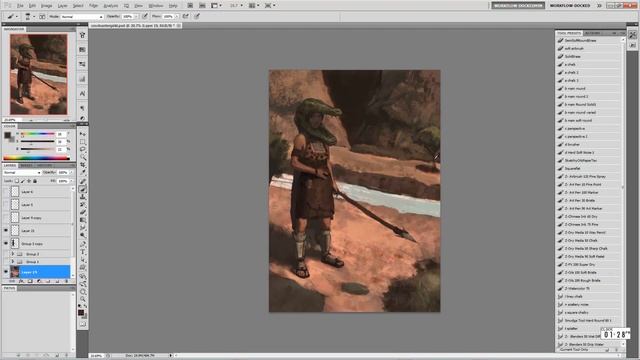Pick a color from the spectrum ramp
Viewport: 640px width, 360px height.
(36, 158)
